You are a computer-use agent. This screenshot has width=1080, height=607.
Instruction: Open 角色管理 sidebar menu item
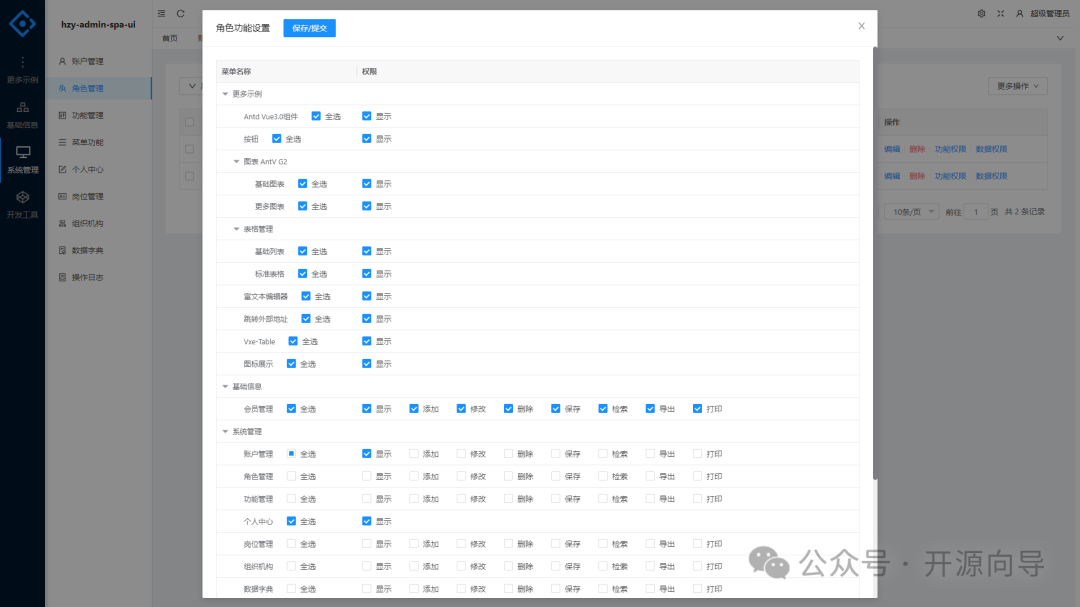pos(98,88)
